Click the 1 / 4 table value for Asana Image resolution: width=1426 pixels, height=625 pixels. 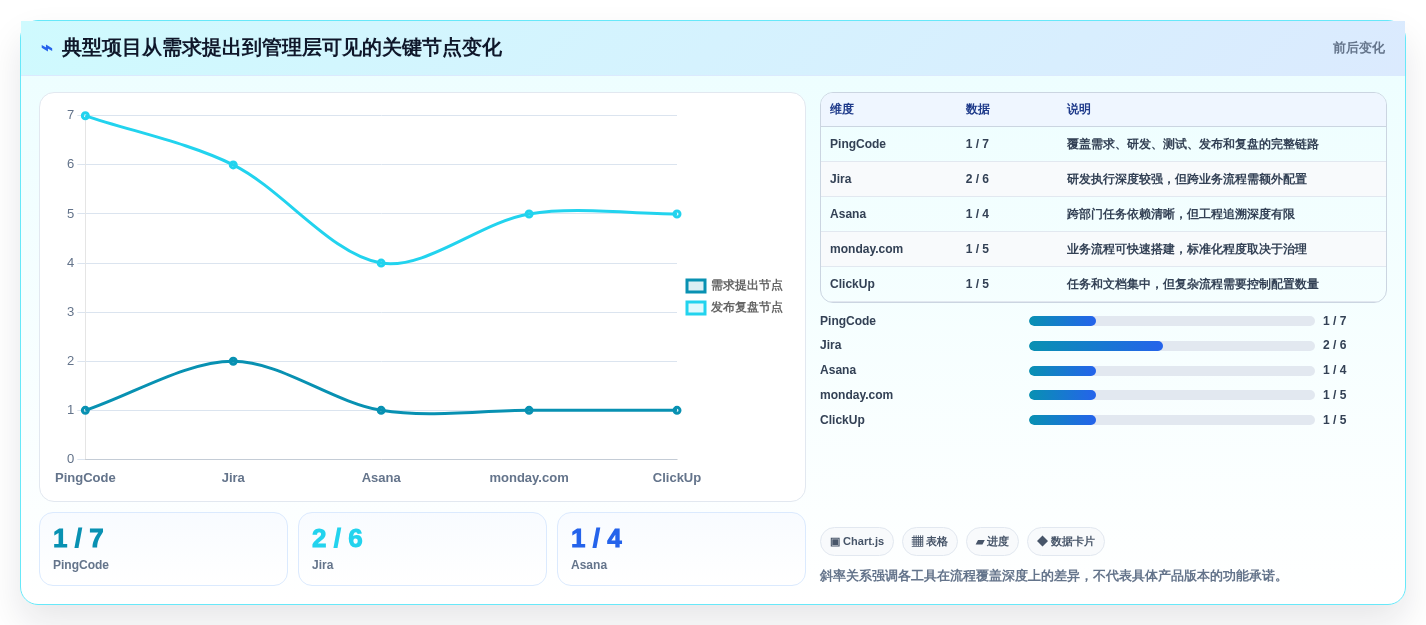pyautogui.click(x=977, y=214)
